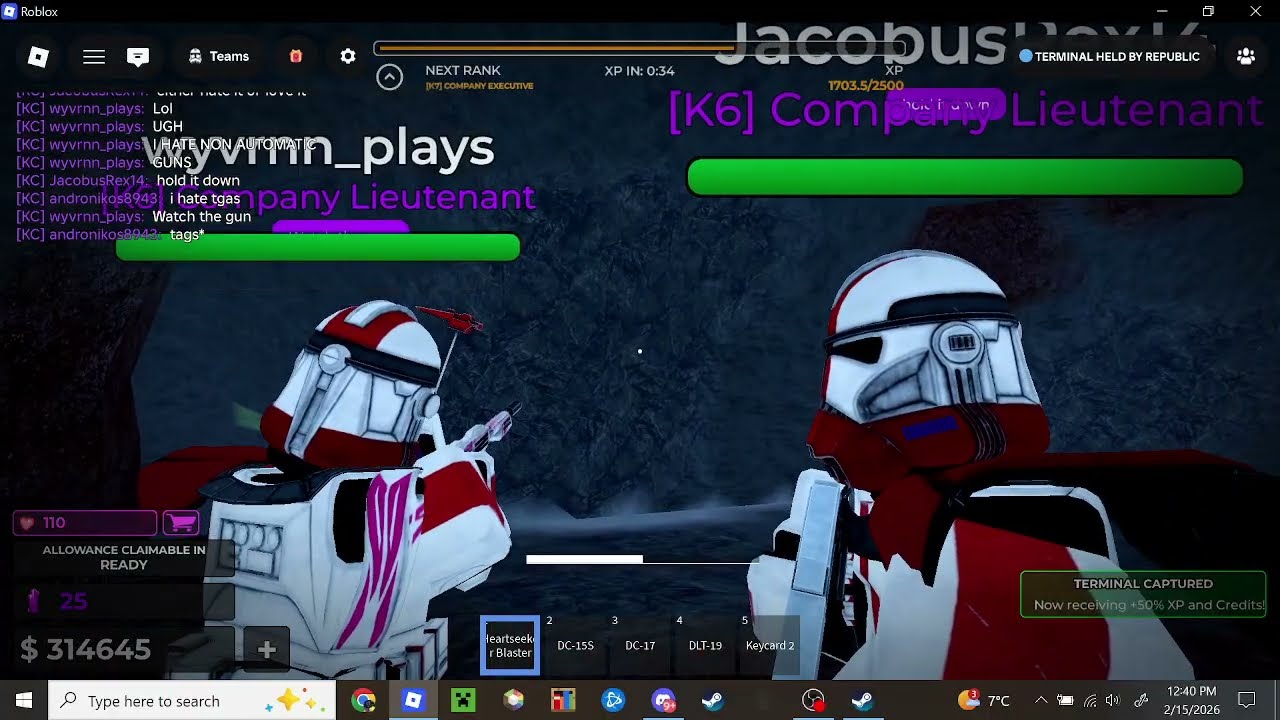Image resolution: width=1280 pixels, height=720 pixels.
Task: Open the Windows Start menu
Action: 24,701
